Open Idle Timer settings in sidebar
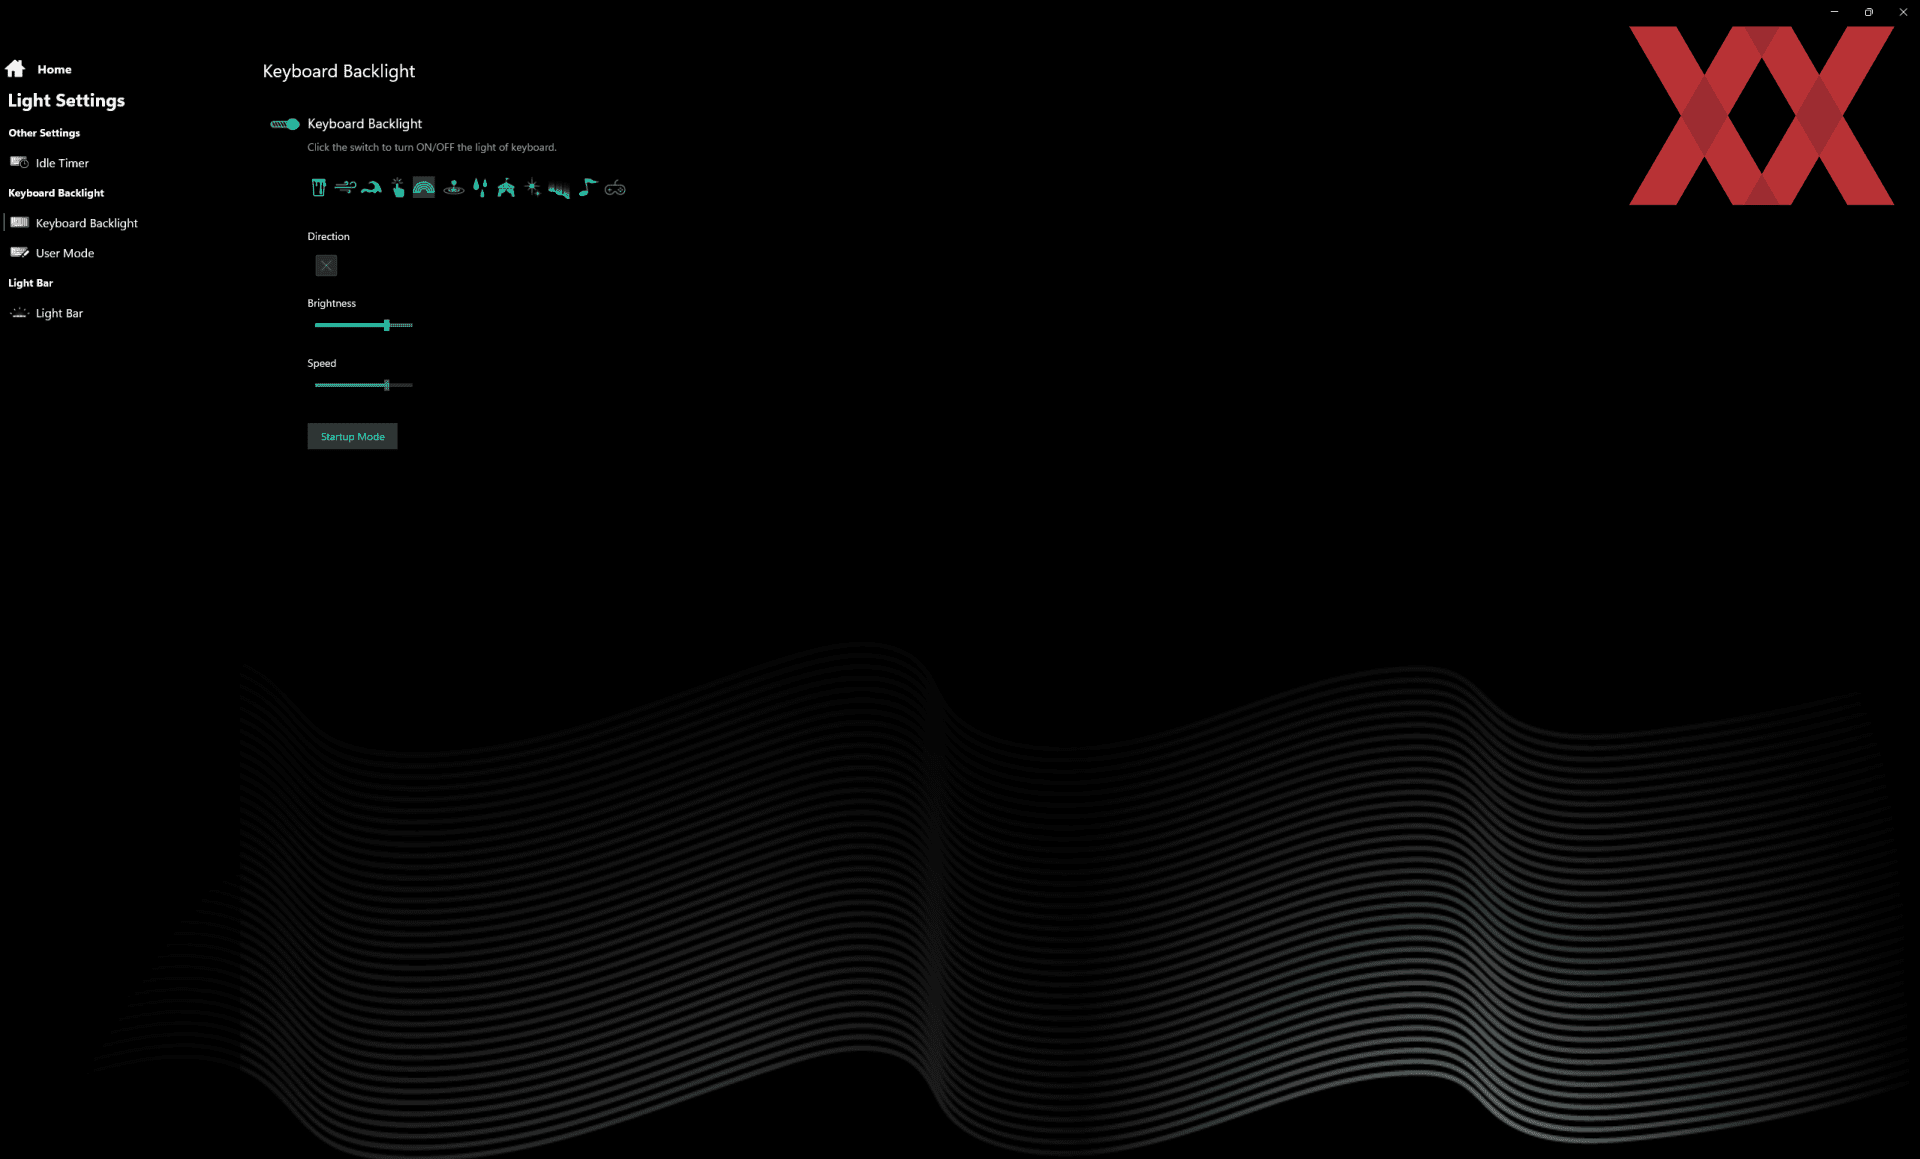The width and height of the screenshot is (1920, 1159). 61,163
